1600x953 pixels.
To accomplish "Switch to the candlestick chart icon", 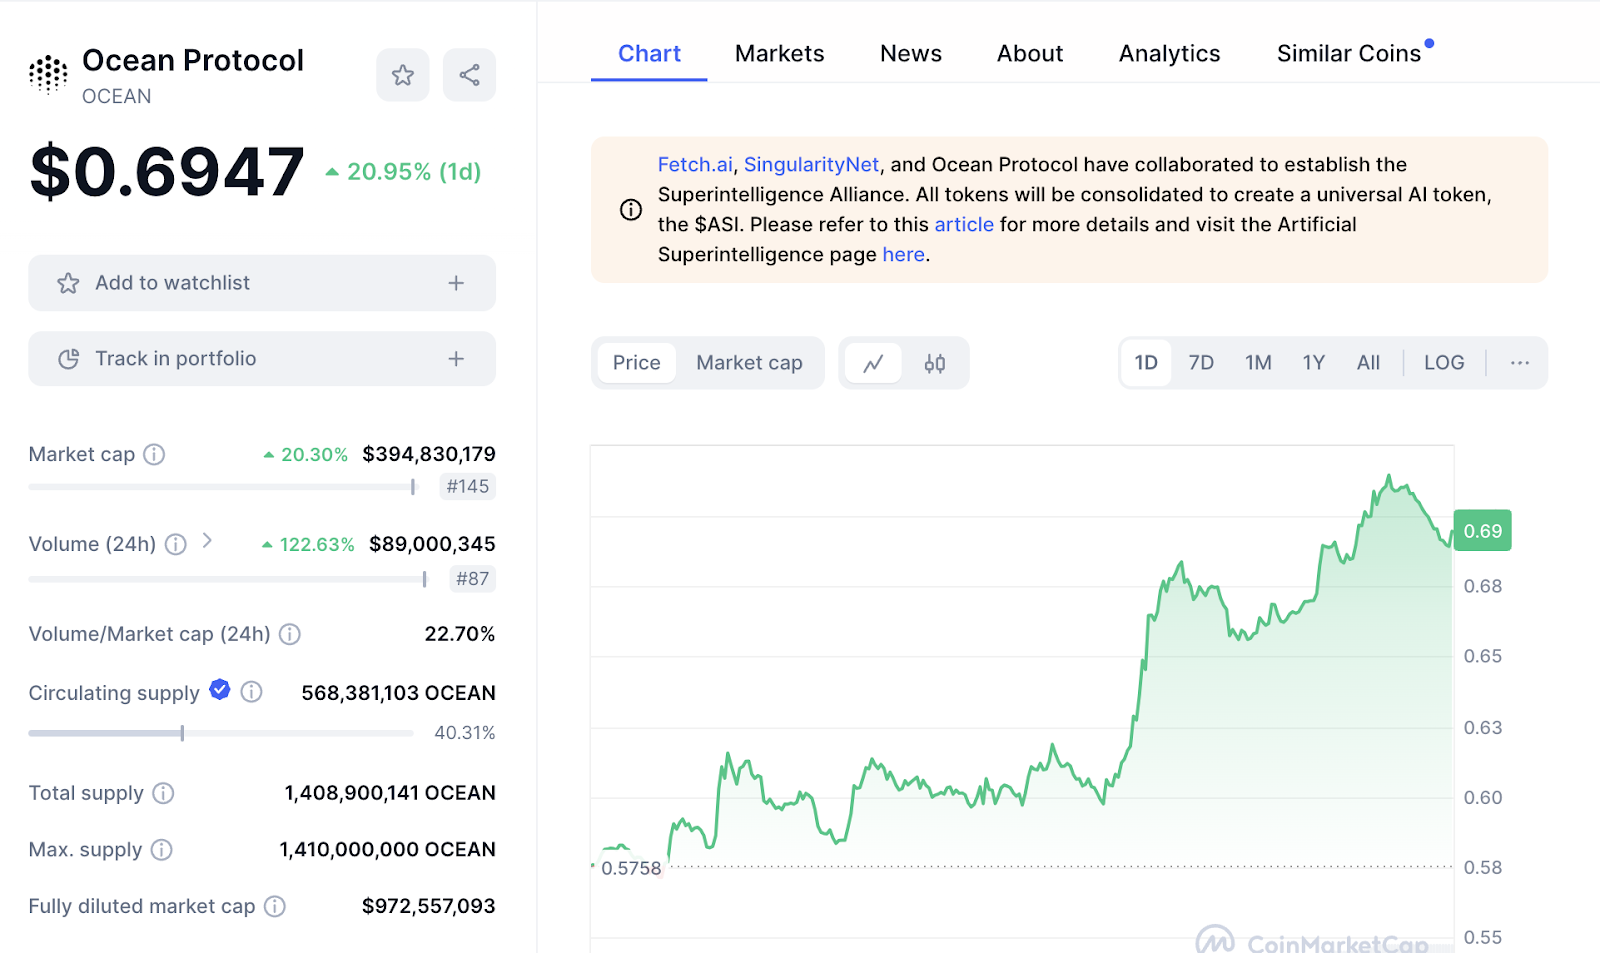I will click(x=934, y=363).
